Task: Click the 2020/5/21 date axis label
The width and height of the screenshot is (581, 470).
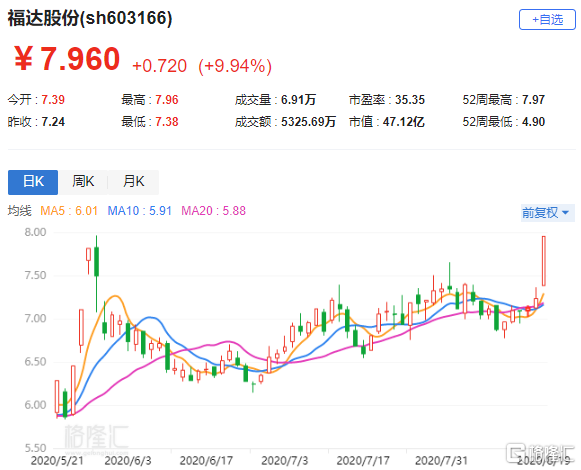Action: (x=57, y=461)
